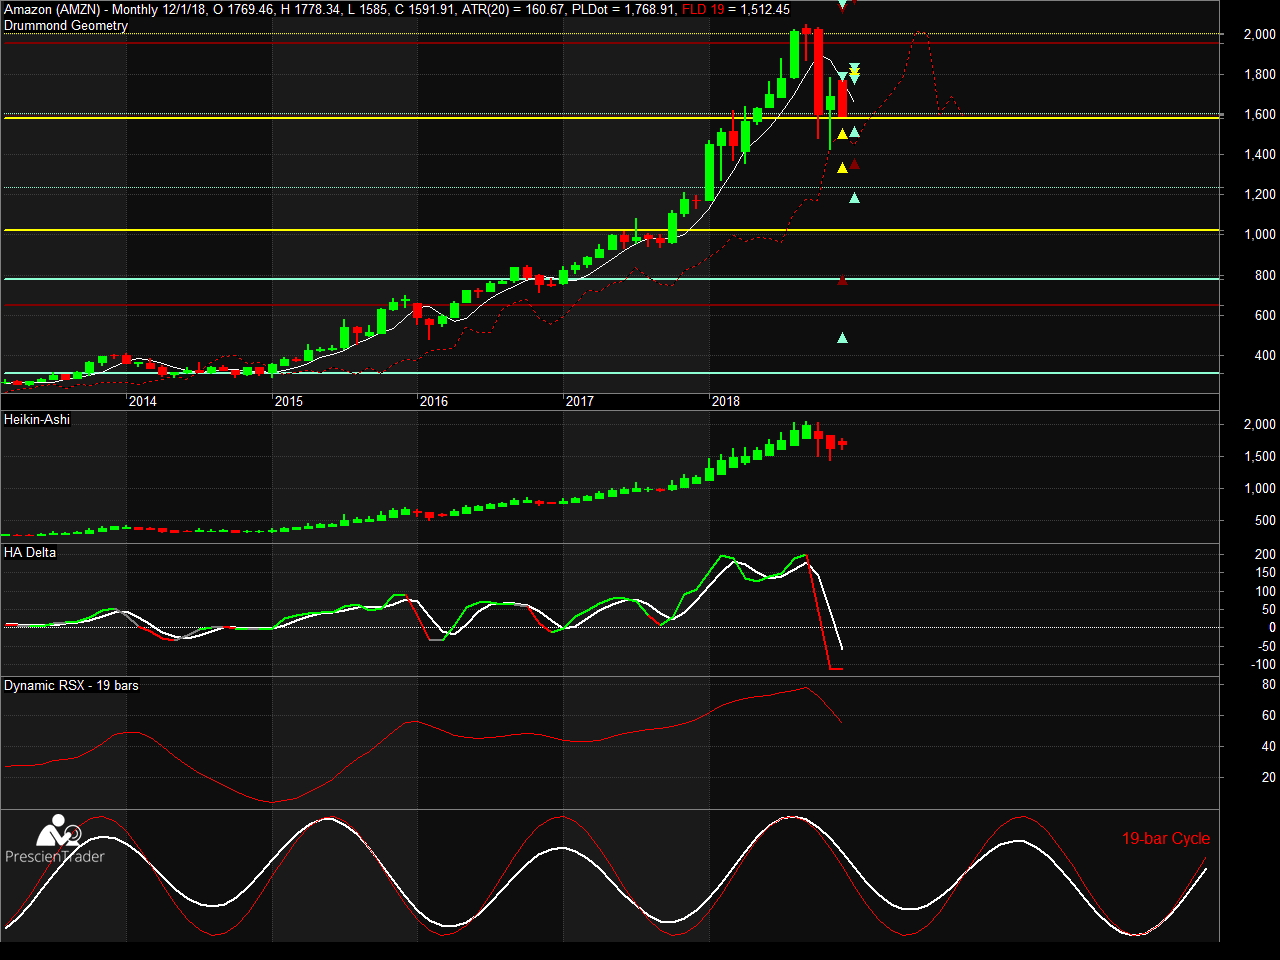Viewport: 1280px width, 960px height.
Task: Click 1,500 on the Heikin-Ashi axis
Action: pos(1260,456)
